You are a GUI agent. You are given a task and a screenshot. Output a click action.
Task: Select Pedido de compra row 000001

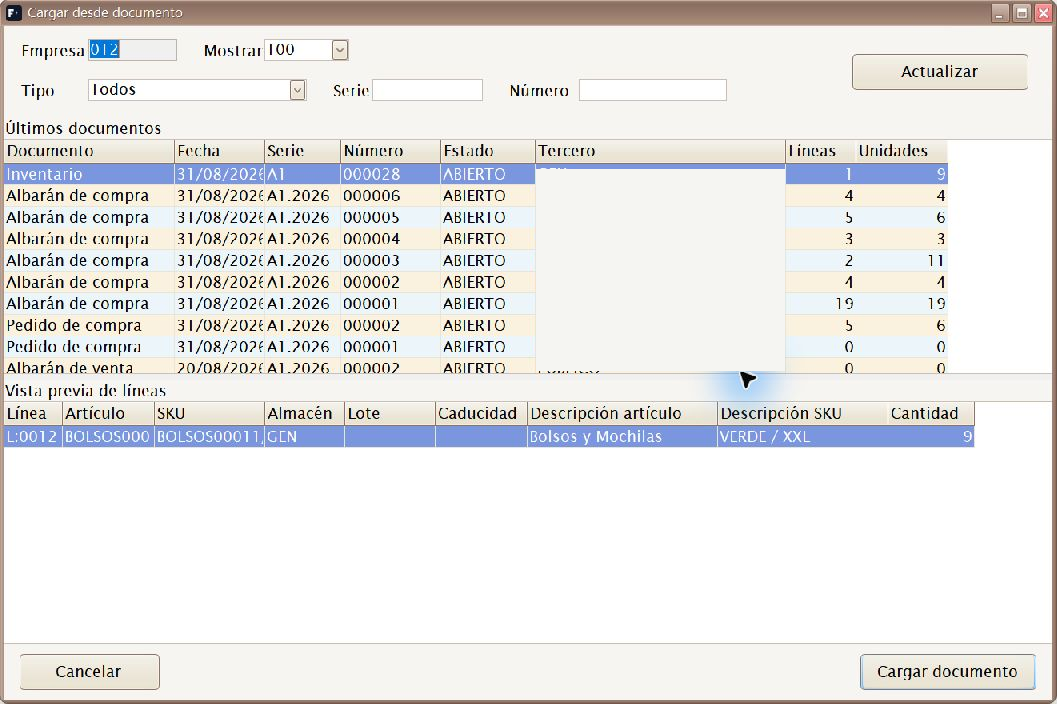[475, 347]
